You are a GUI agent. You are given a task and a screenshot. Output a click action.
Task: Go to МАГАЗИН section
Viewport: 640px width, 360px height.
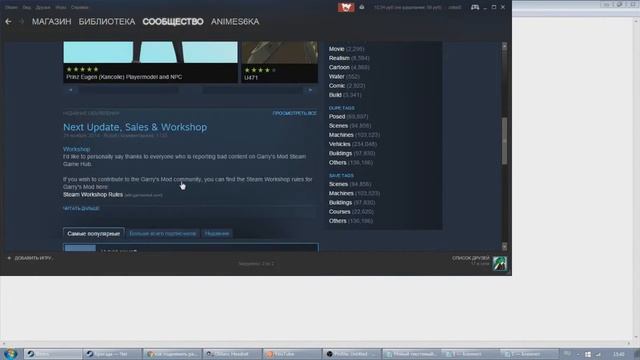coord(51,22)
